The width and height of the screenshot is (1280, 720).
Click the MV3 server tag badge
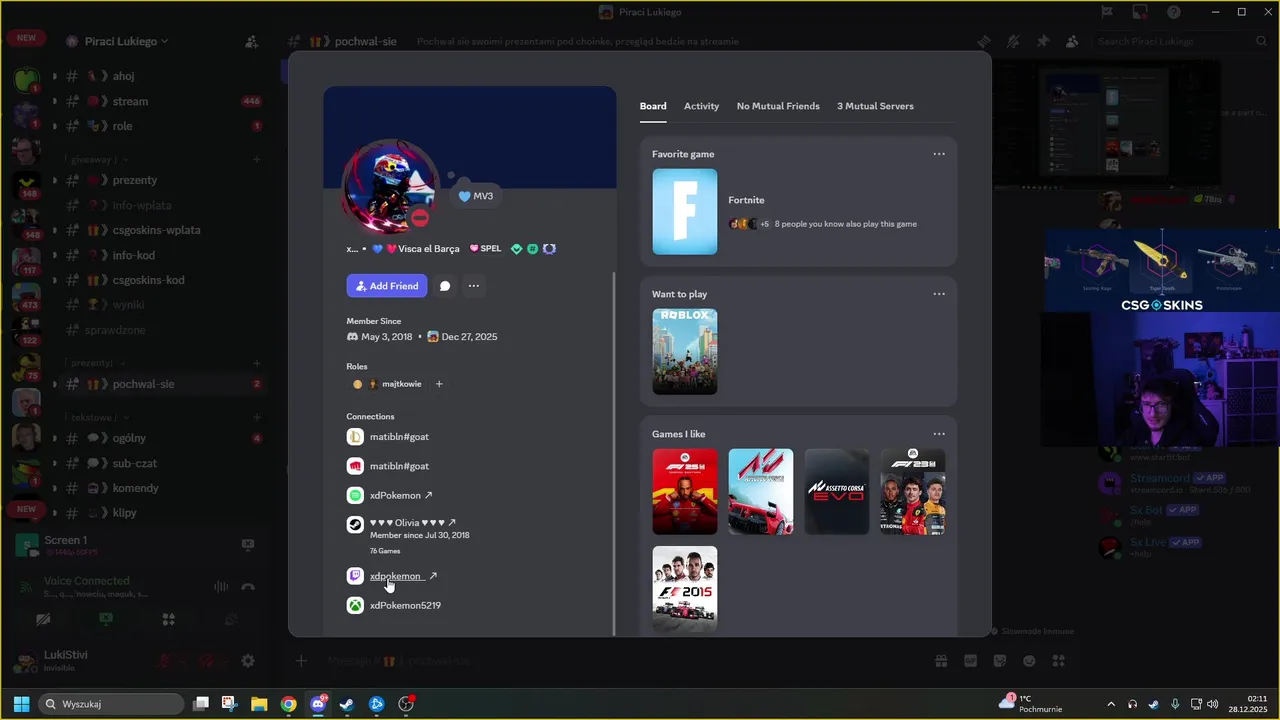[475, 196]
